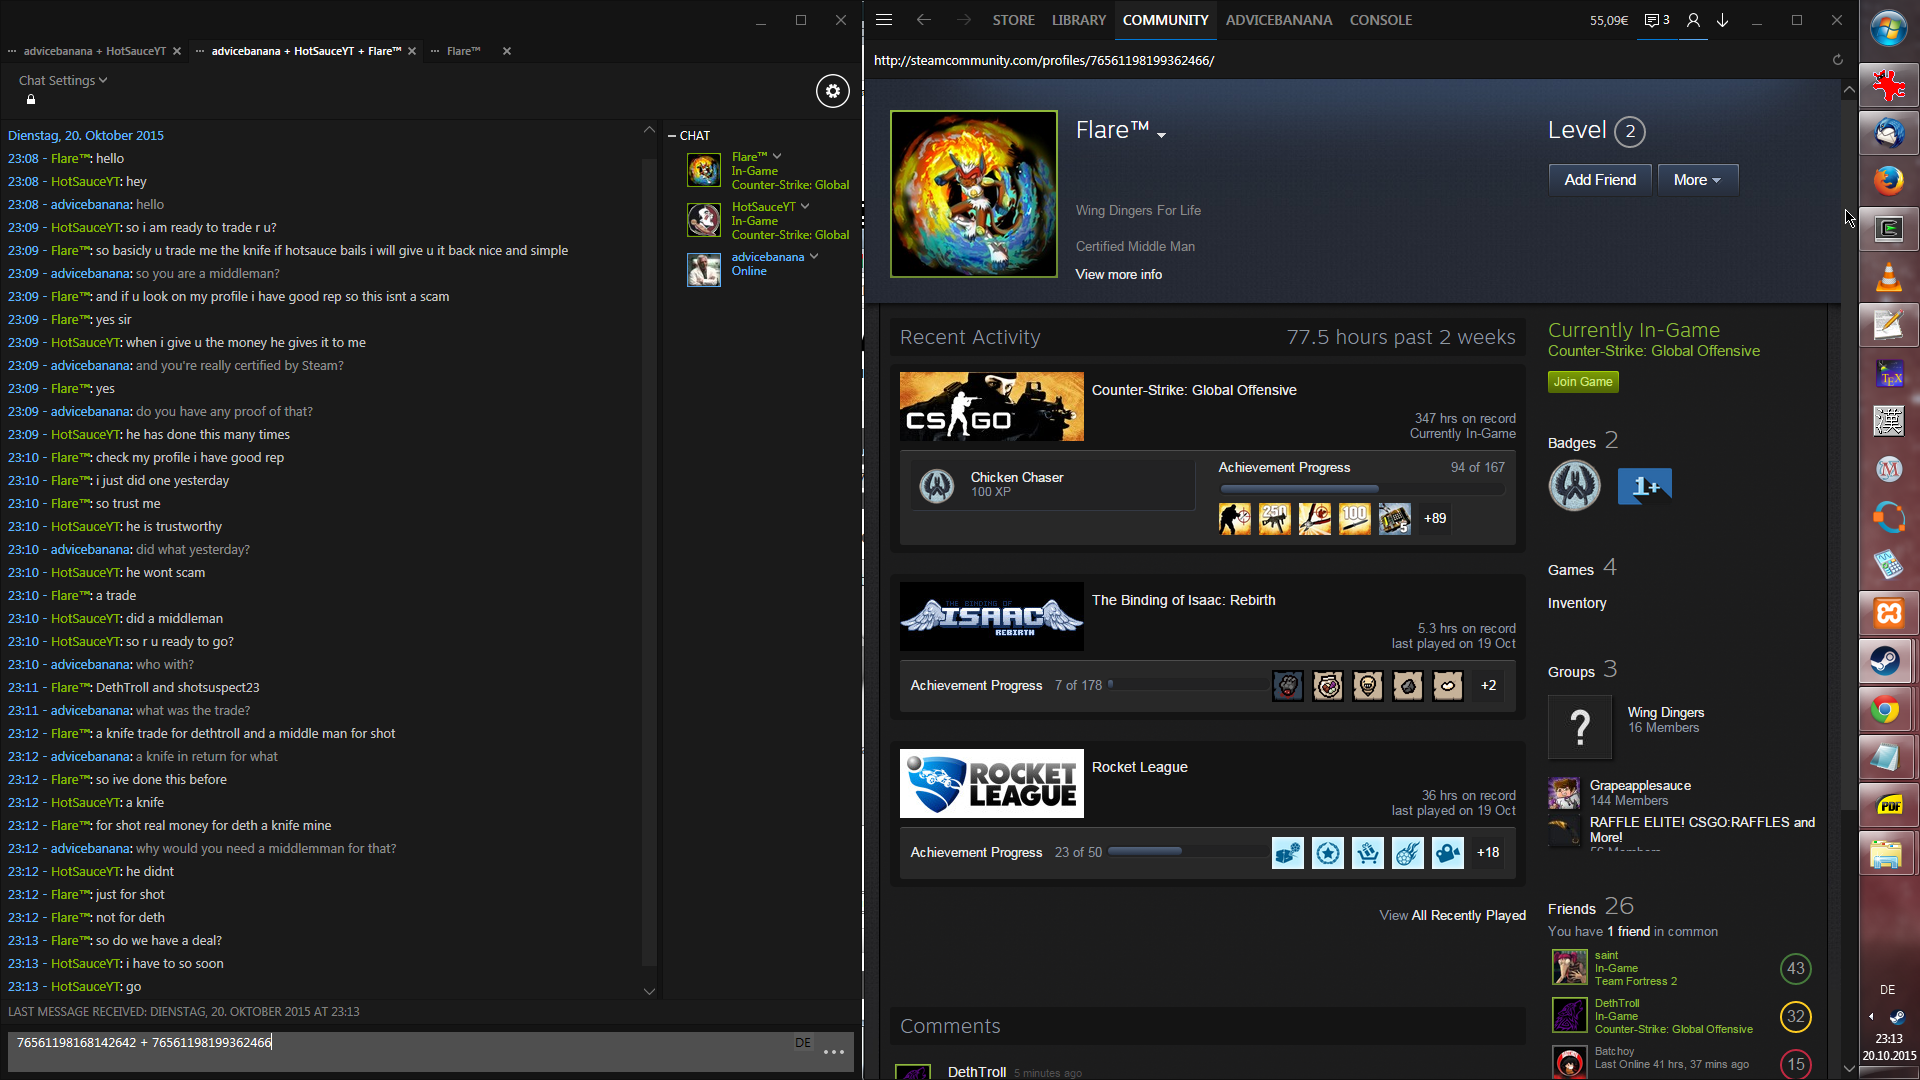1920x1080 pixels.
Task: Expand the Flare™ persona name dropdown arrow
Action: pyautogui.click(x=1161, y=135)
